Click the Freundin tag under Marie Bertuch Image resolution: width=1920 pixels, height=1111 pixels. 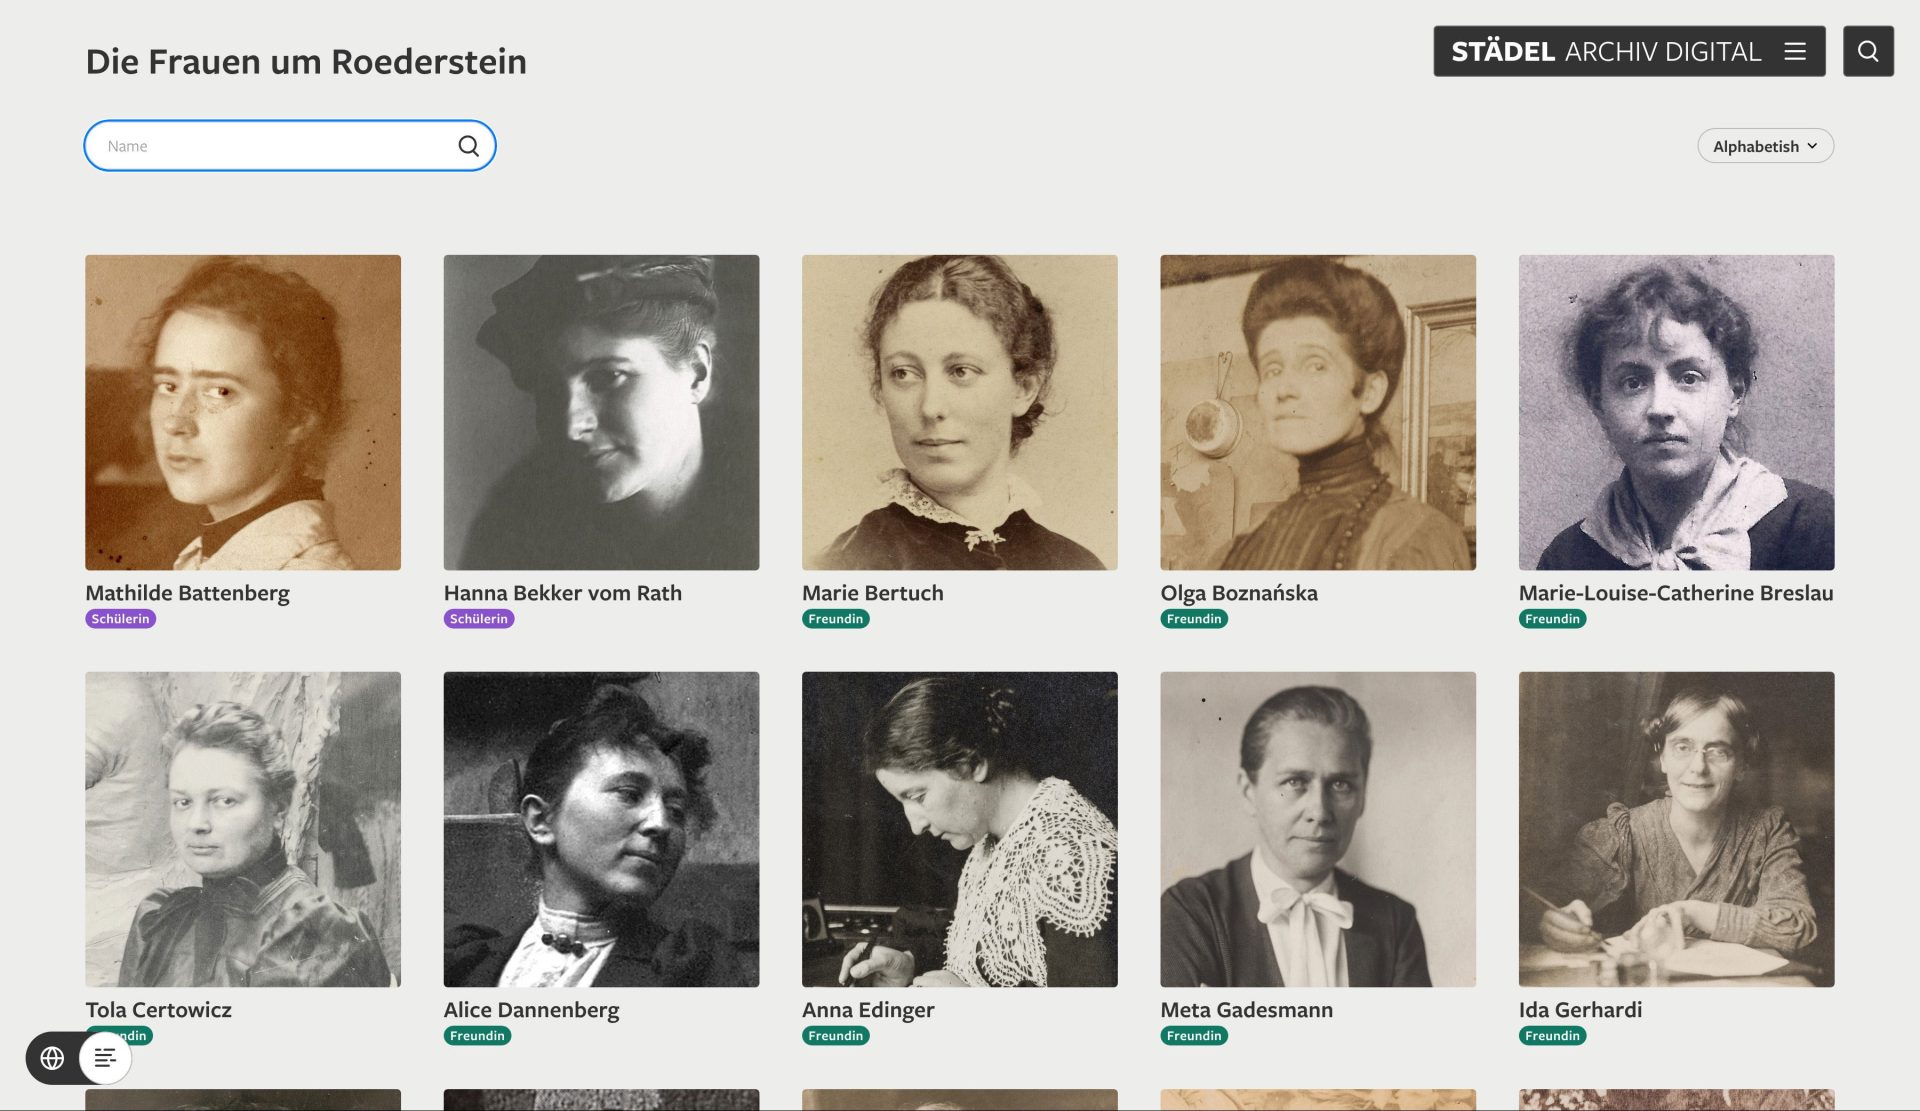(x=835, y=619)
